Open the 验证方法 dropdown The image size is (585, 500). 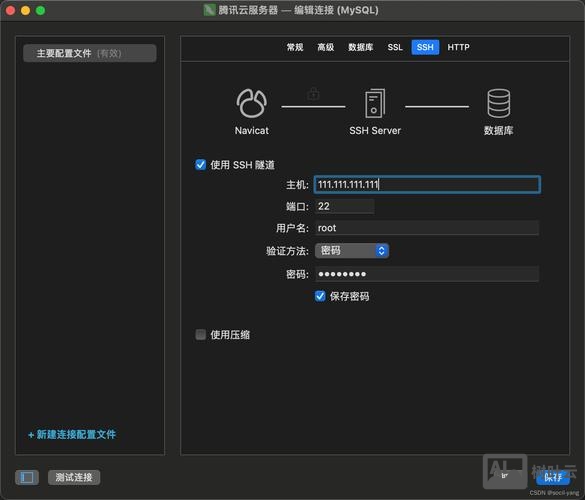coord(352,250)
